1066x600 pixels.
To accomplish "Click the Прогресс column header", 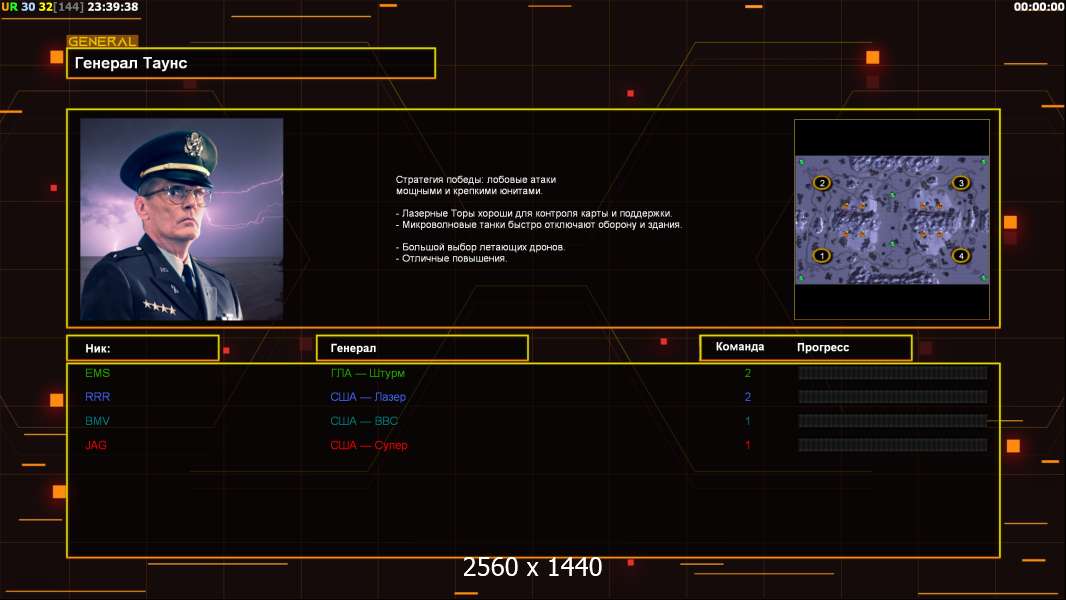I will click(823, 347).
